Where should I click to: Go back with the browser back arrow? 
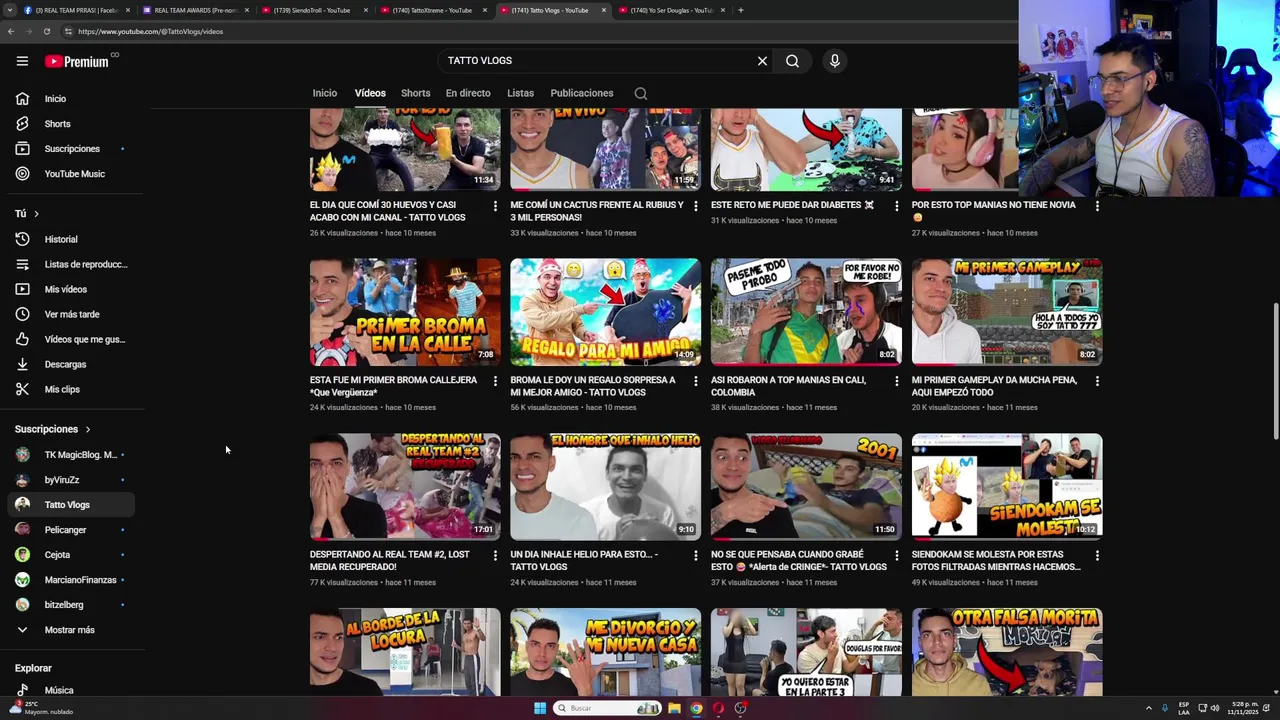point(10,31)
